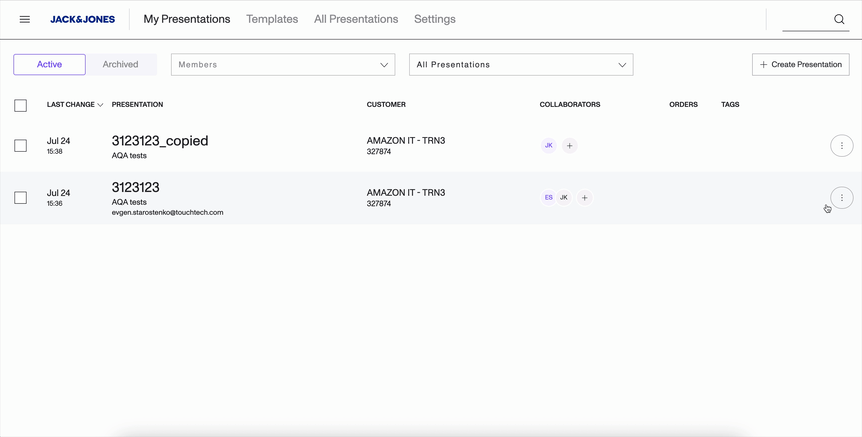Click JK avatar in 3123123 row
The width and height of the screenshot is (862, 437).
pyautogui.click(x=563, y=197)
